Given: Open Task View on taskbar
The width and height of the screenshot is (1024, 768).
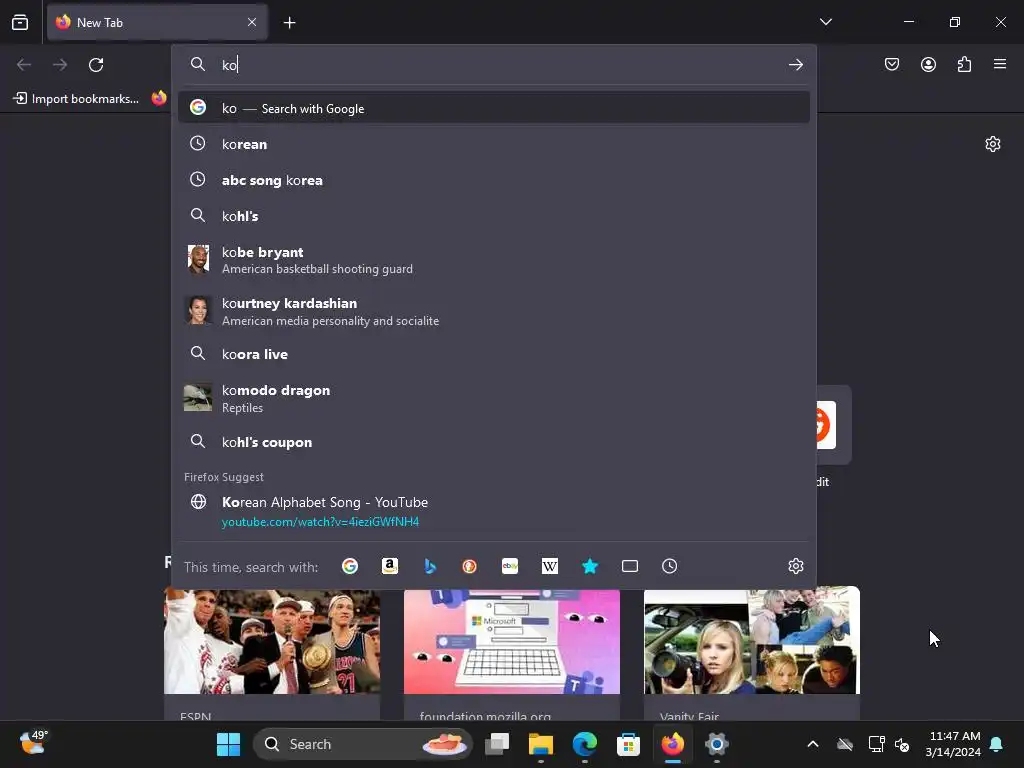Looking at the screenshot, I should pyautogui.click(x=497, y=744).
